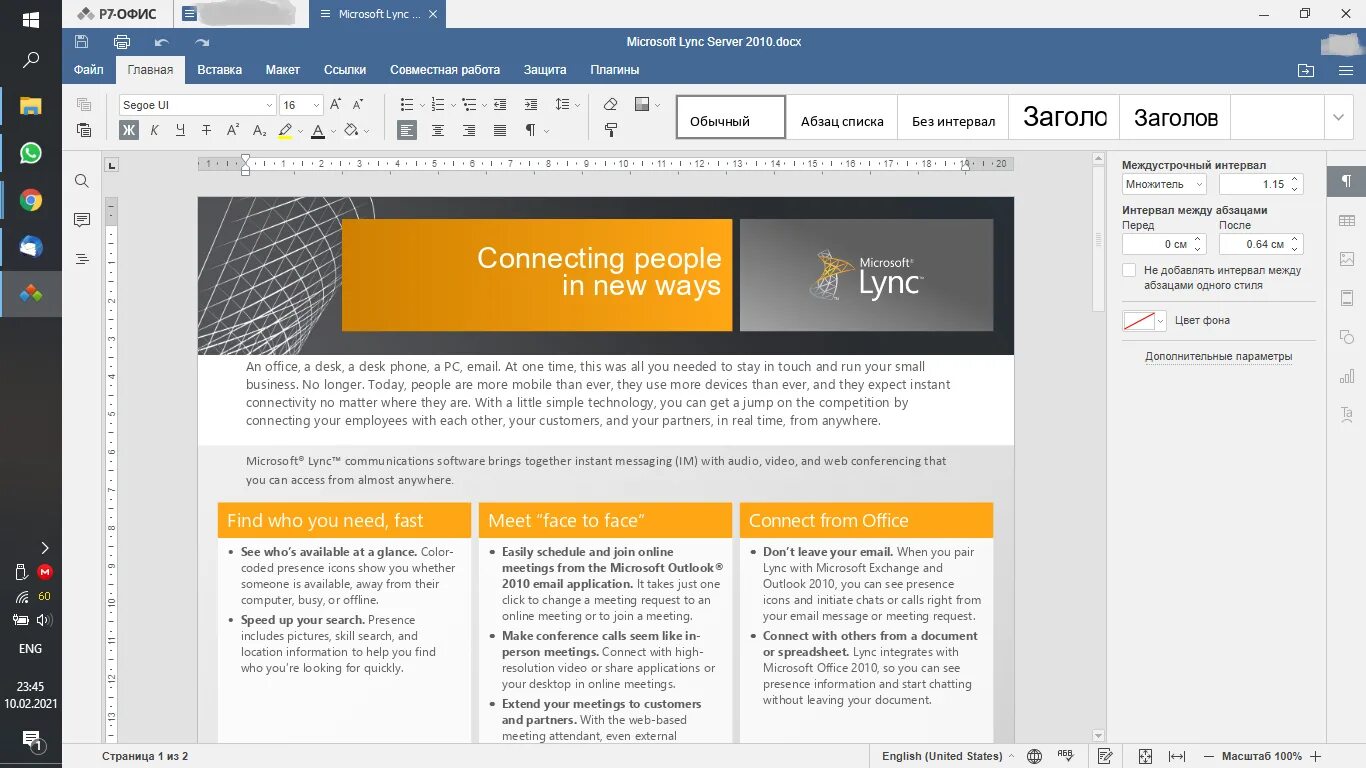Undo the last action
1366x768 pixels.
click(162, 42)
